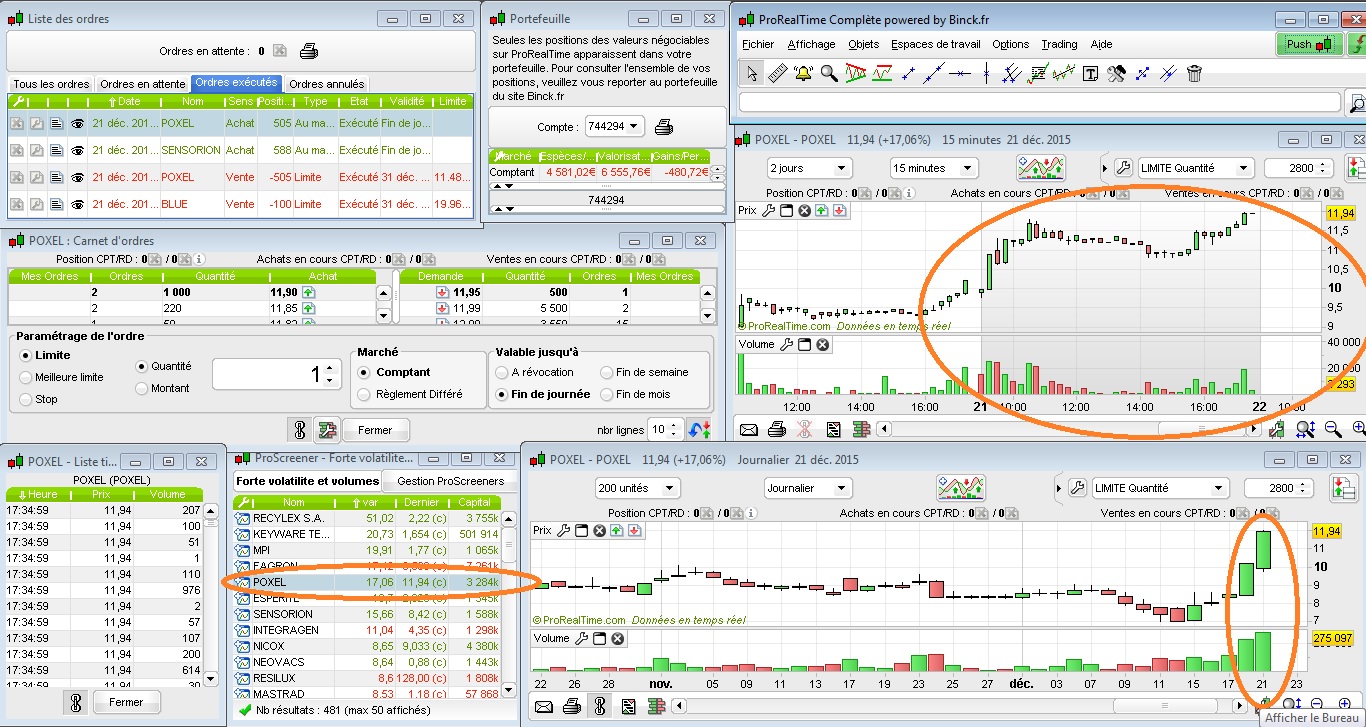
Task: Open indicators icon on the Journalier chart
Action: click(x=961, y=488)
